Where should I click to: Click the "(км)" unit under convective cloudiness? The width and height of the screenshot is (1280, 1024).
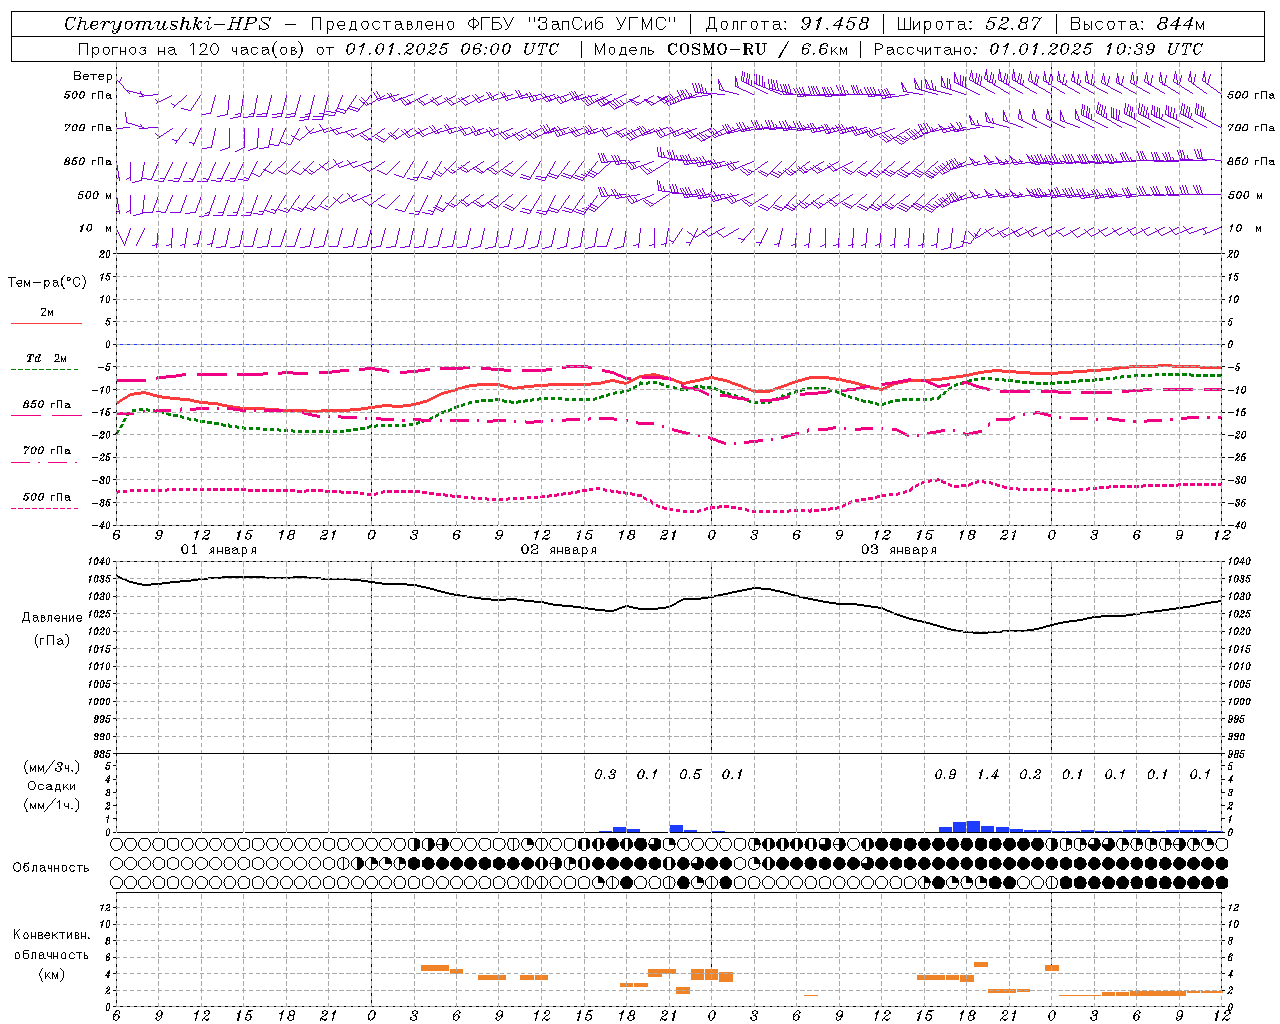[51, 974]
